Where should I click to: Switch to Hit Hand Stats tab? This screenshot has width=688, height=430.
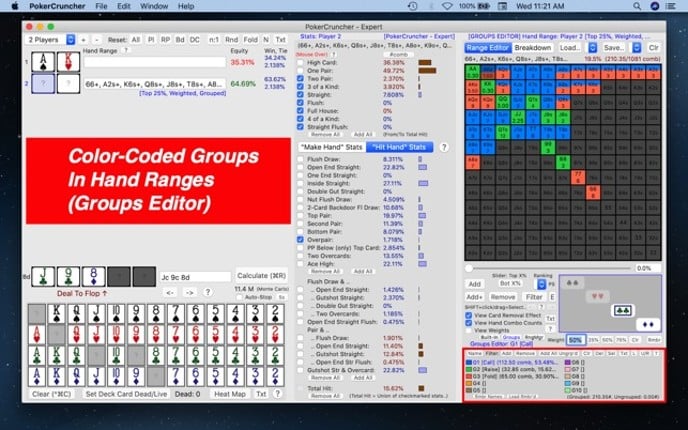[399, 147]
